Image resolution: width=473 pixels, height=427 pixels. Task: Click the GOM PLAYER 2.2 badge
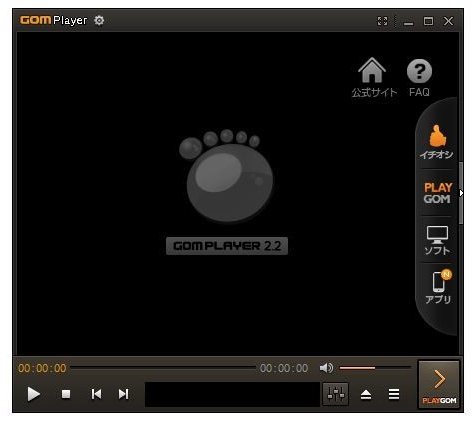(x=227, y=246)
